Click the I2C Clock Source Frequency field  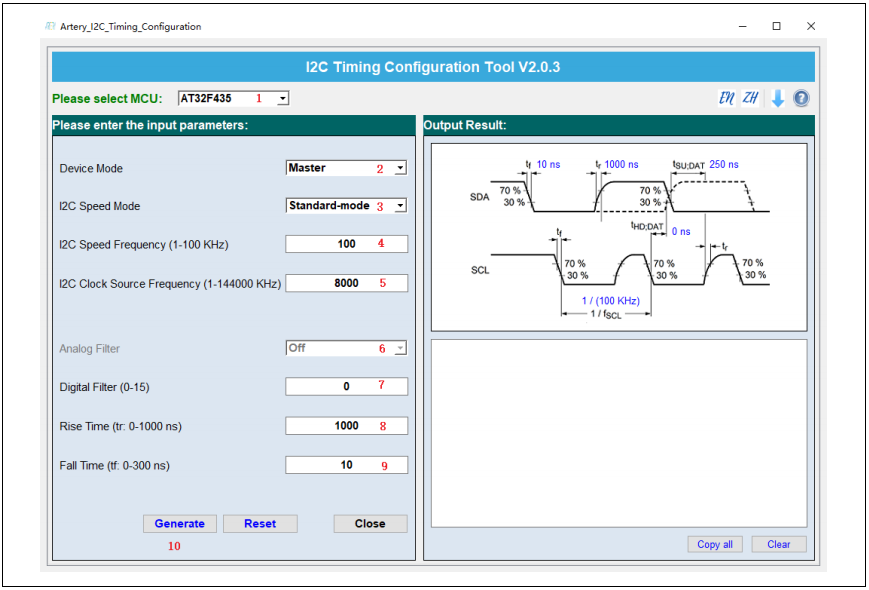pyautogui.click(x=346, y=283)
